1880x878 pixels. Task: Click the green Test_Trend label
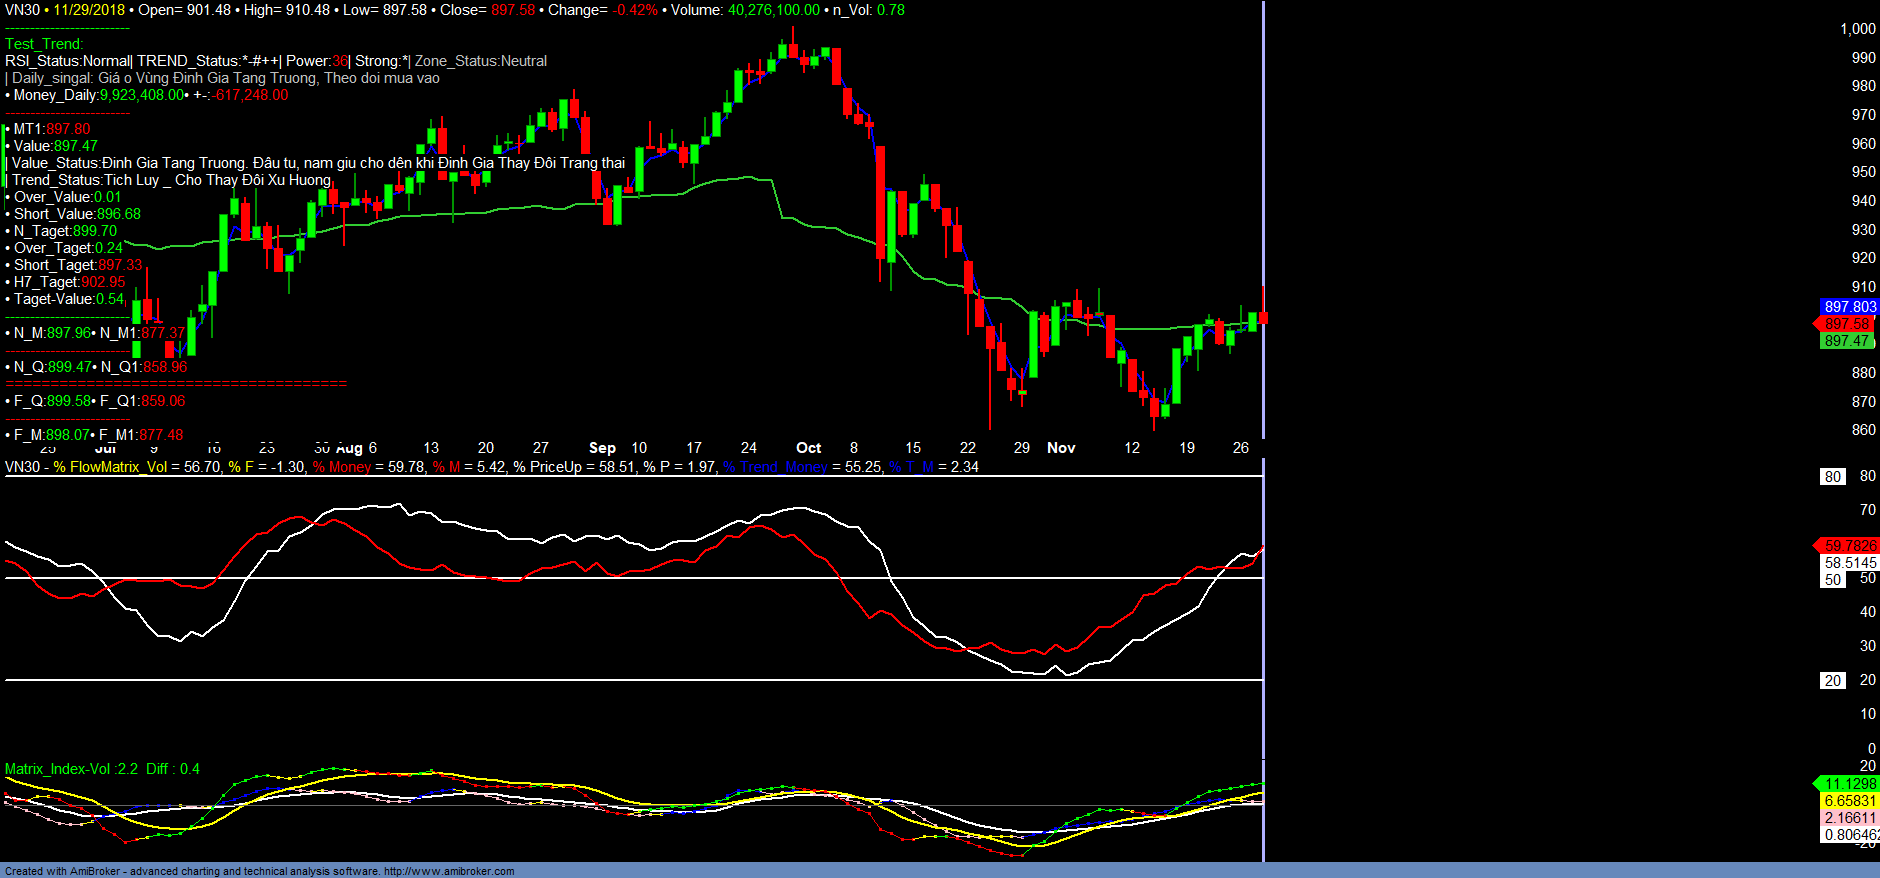(44, 44)
